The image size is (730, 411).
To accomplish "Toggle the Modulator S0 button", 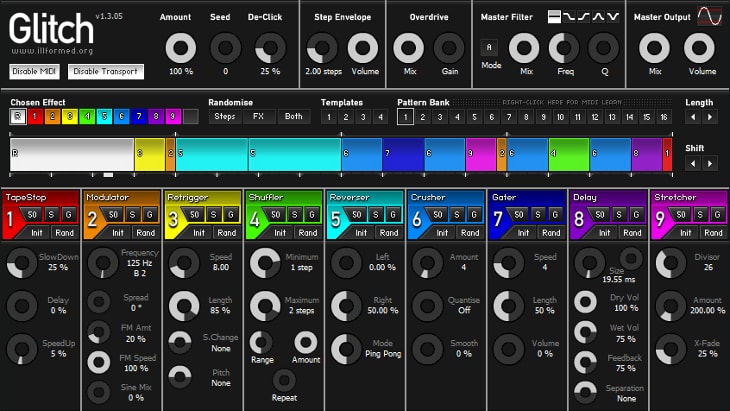I will click(113, 215).
